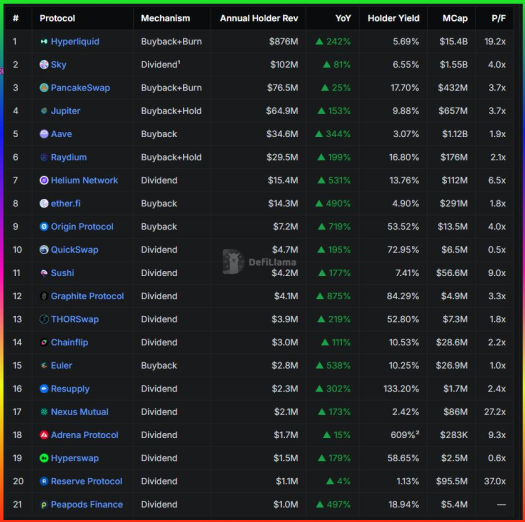
Task: Click the Chainflip logo icon
Action: 44,342
